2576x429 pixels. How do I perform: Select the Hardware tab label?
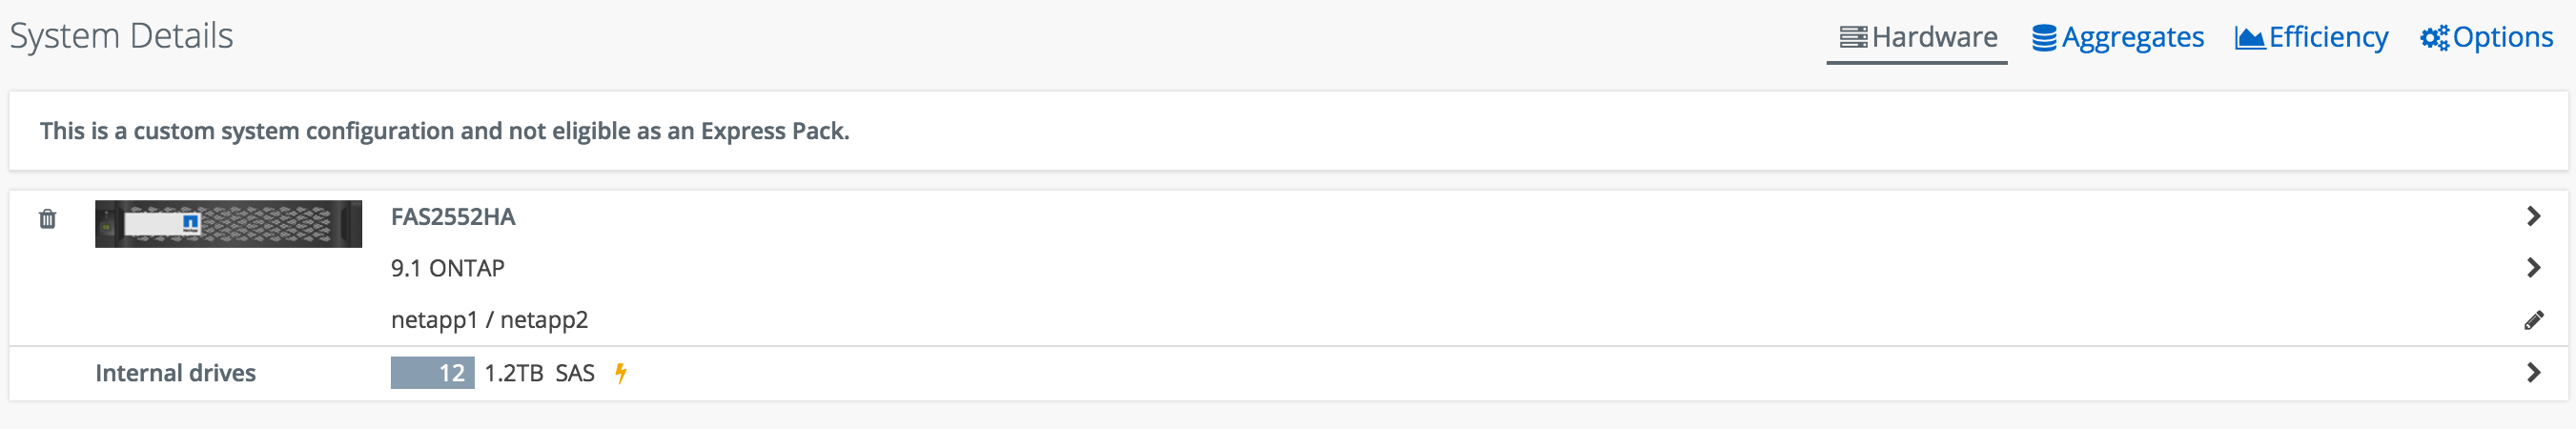click(1934, 38)
